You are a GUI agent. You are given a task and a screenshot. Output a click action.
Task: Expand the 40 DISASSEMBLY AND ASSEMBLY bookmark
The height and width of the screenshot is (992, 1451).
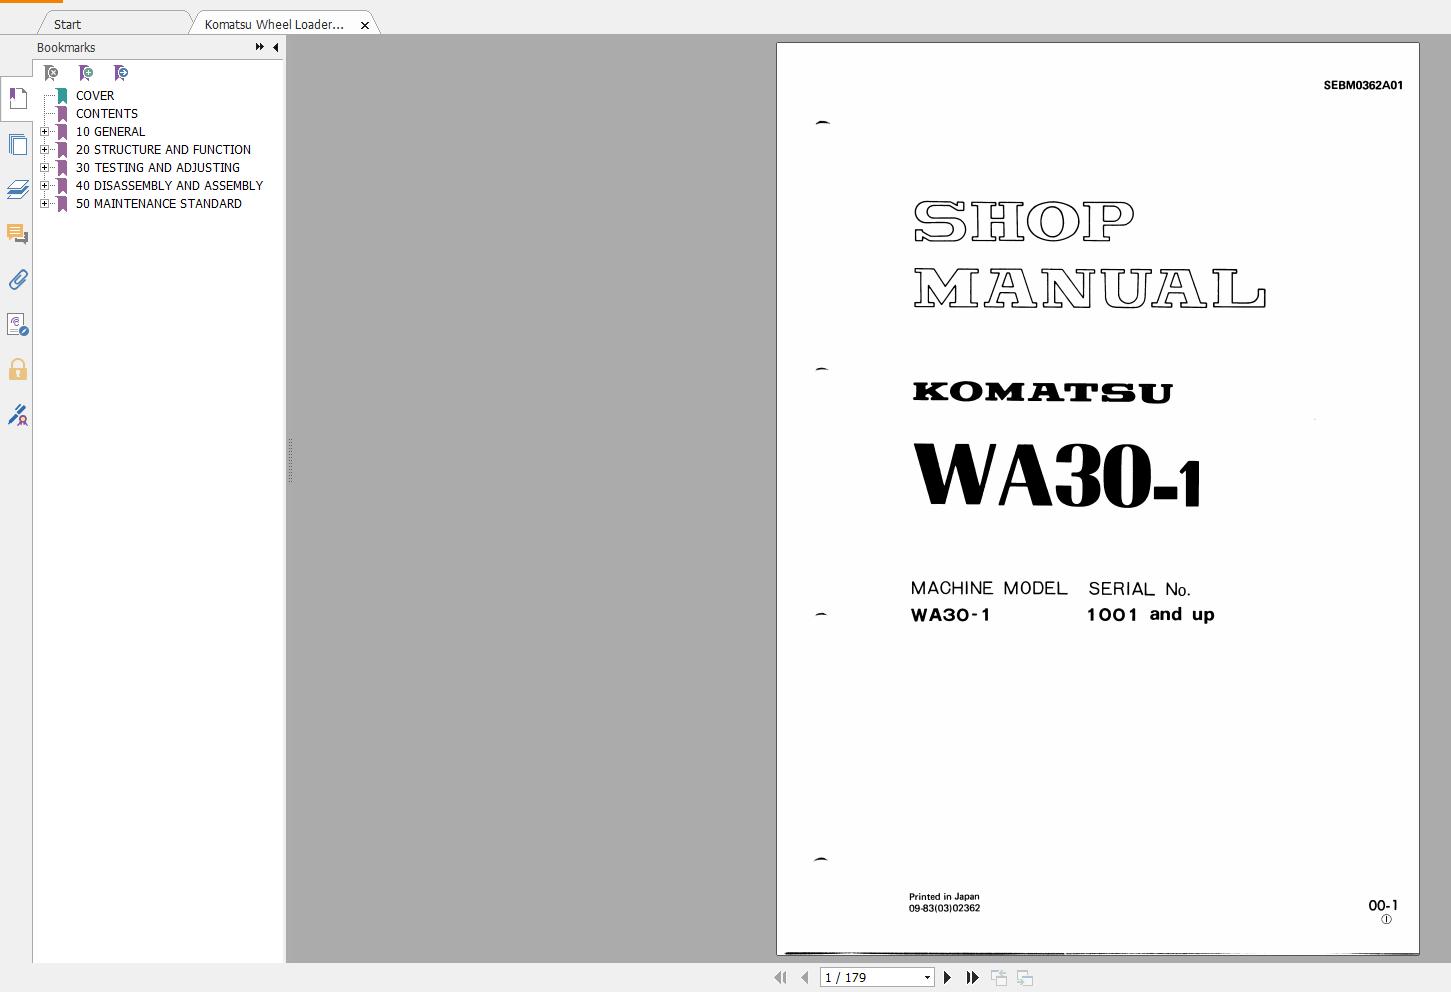pos(44,185)
